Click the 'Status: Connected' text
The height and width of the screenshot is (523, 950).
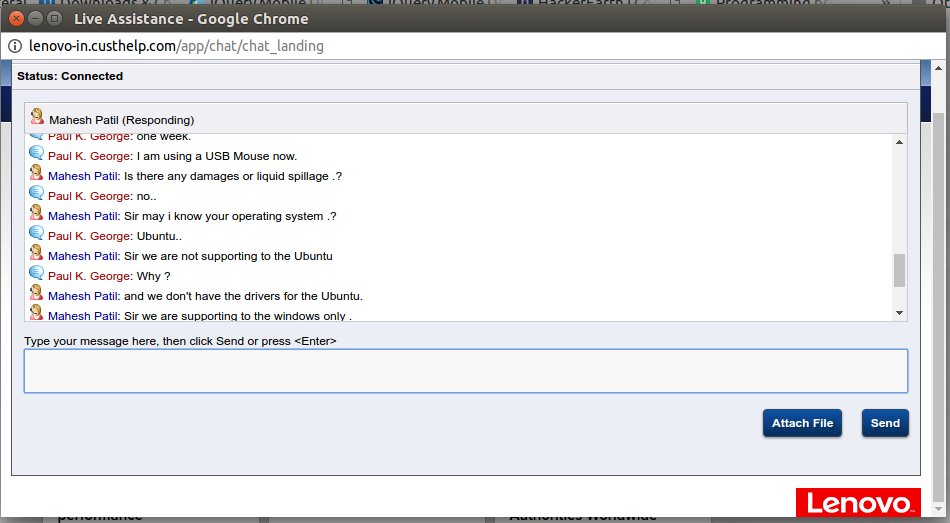pyautogui.click(x=70, y=76)
